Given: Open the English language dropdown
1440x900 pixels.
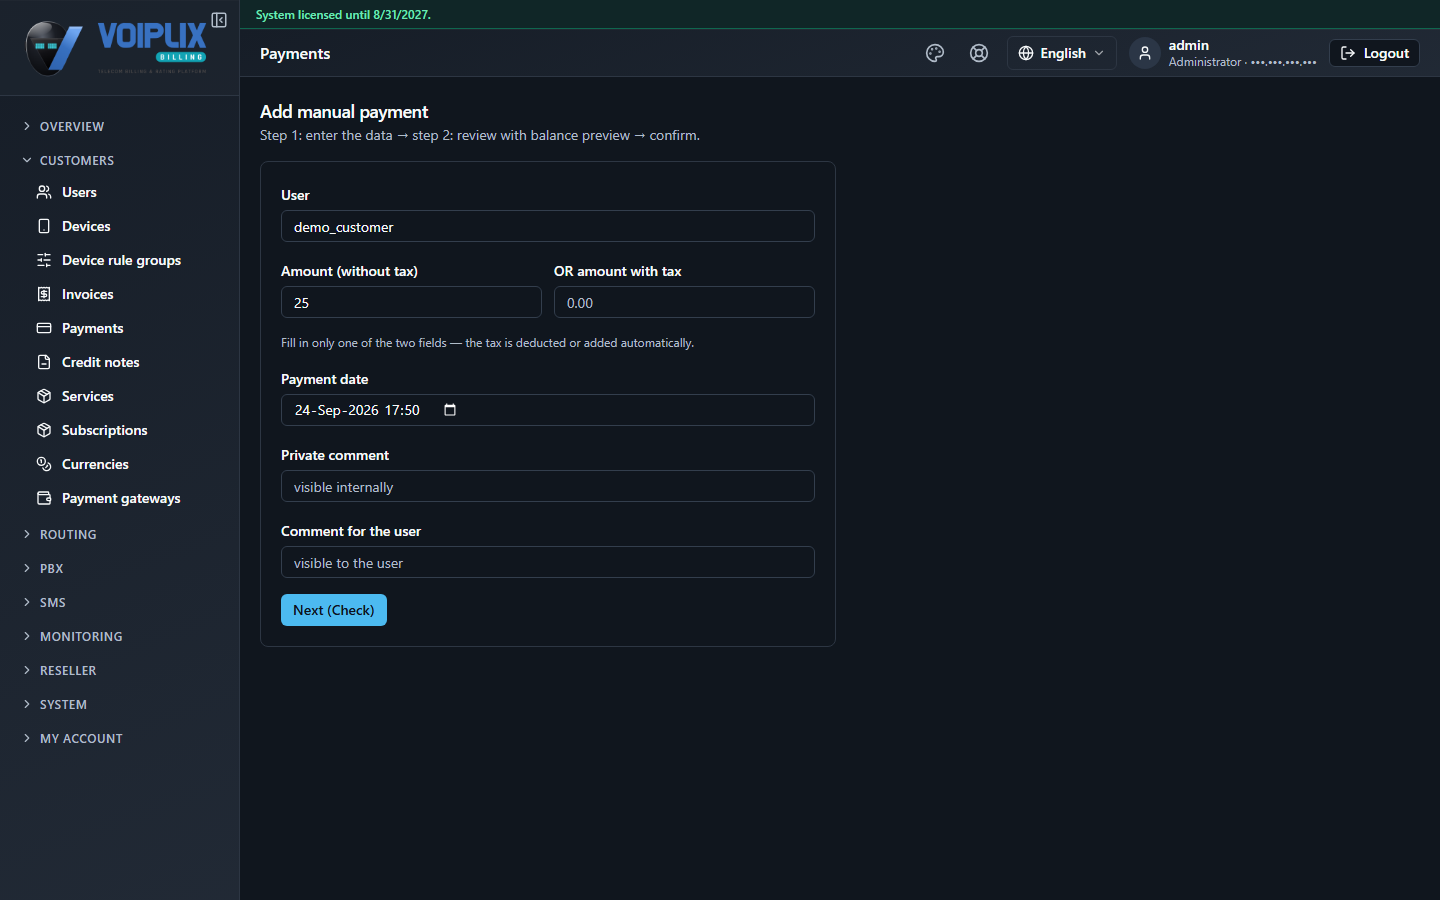Looking at the screenshot, I should 1061,53.
